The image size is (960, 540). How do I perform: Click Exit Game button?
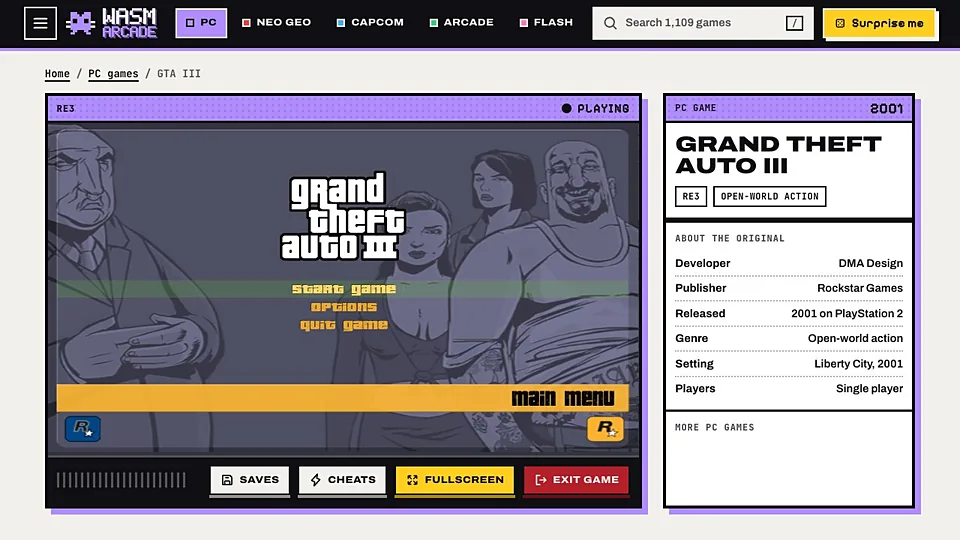[x=576, y=480]
